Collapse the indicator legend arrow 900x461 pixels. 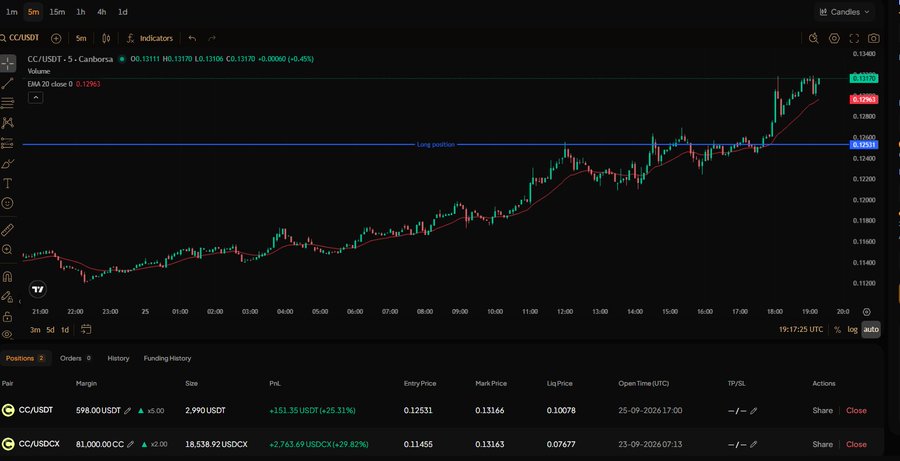click(36, 98)
